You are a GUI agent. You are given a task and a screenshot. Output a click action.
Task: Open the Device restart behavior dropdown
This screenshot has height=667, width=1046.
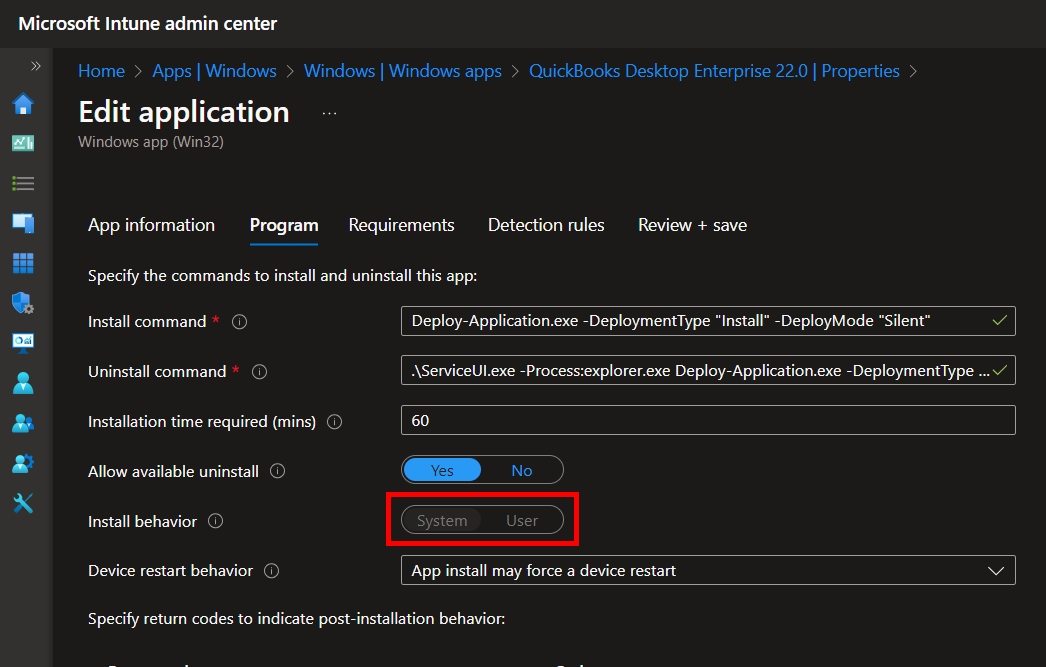pyautogui.click(x=995, y=570)
